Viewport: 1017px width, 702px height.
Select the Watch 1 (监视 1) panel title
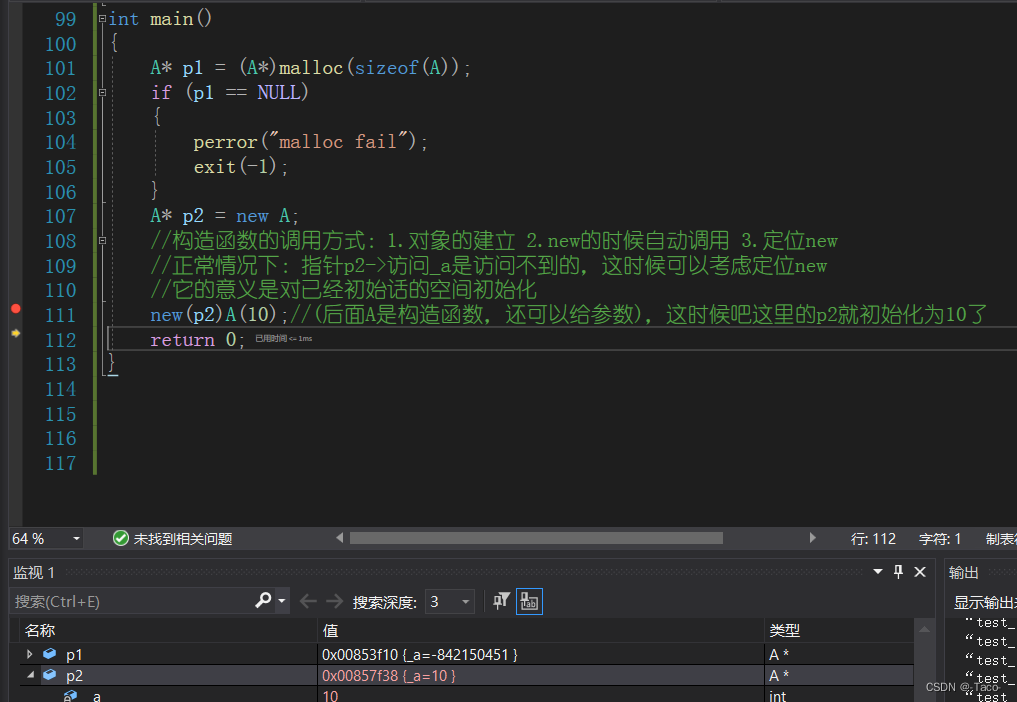click(x=34, y=572)
